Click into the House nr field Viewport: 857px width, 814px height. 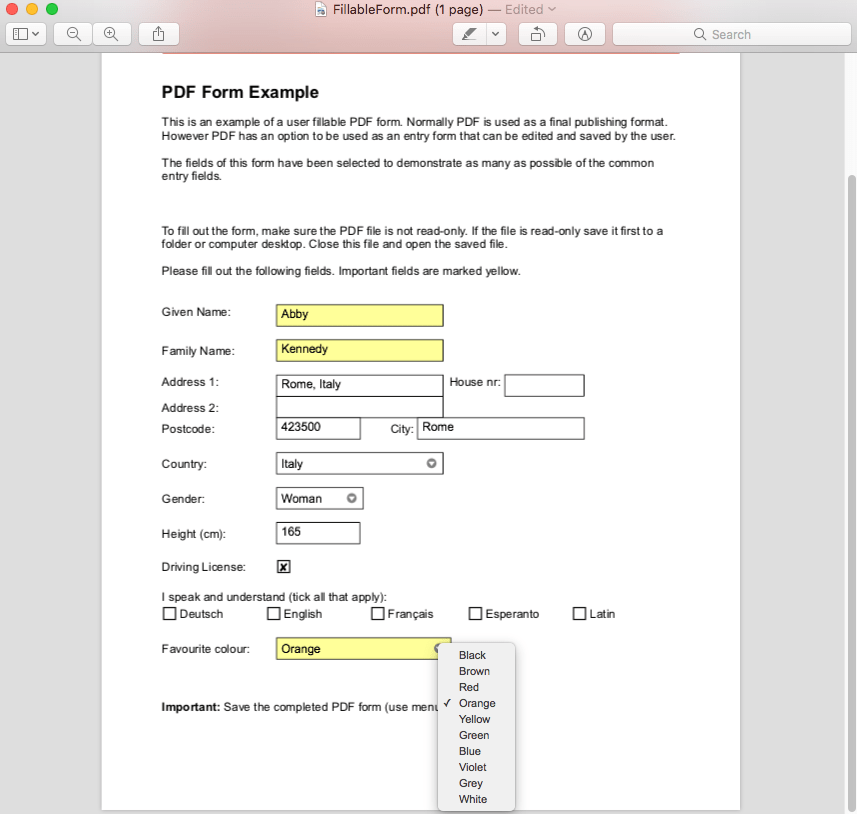tap(543, 385)
